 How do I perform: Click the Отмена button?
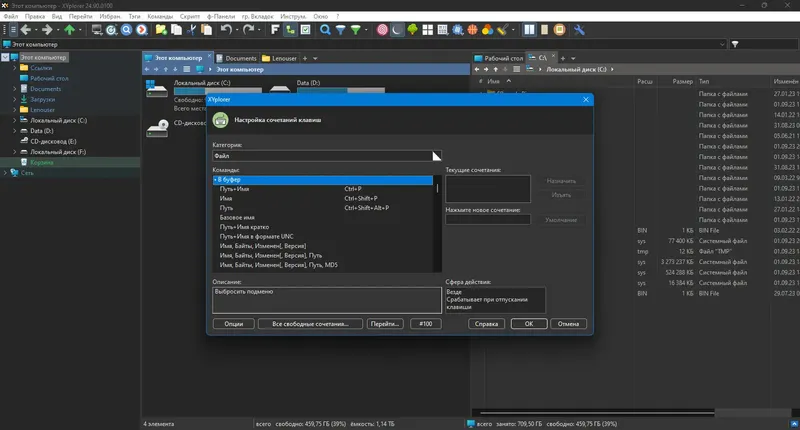tap(568, 324)
